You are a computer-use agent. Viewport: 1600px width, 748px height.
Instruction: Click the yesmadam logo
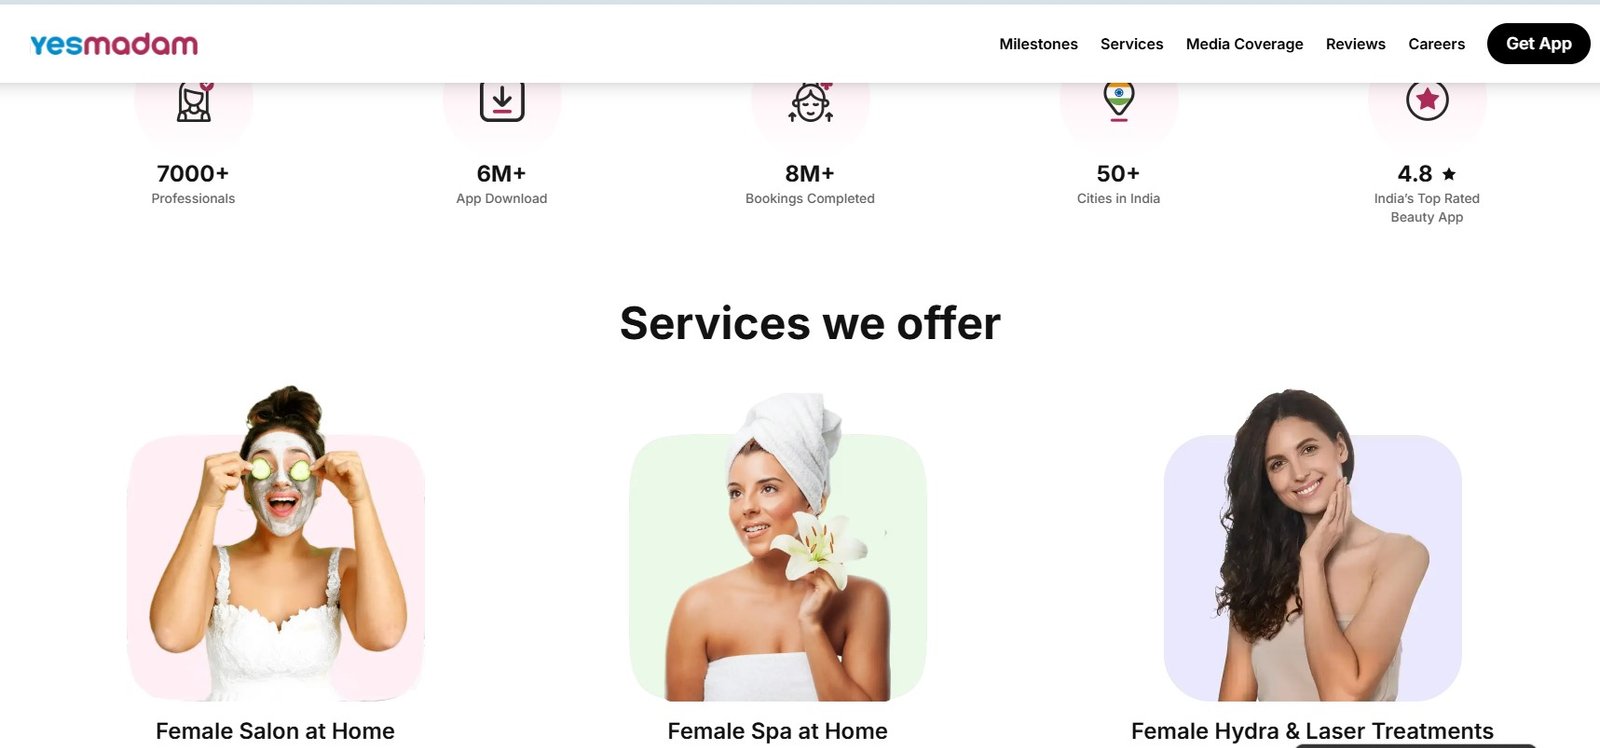point(114,44)
